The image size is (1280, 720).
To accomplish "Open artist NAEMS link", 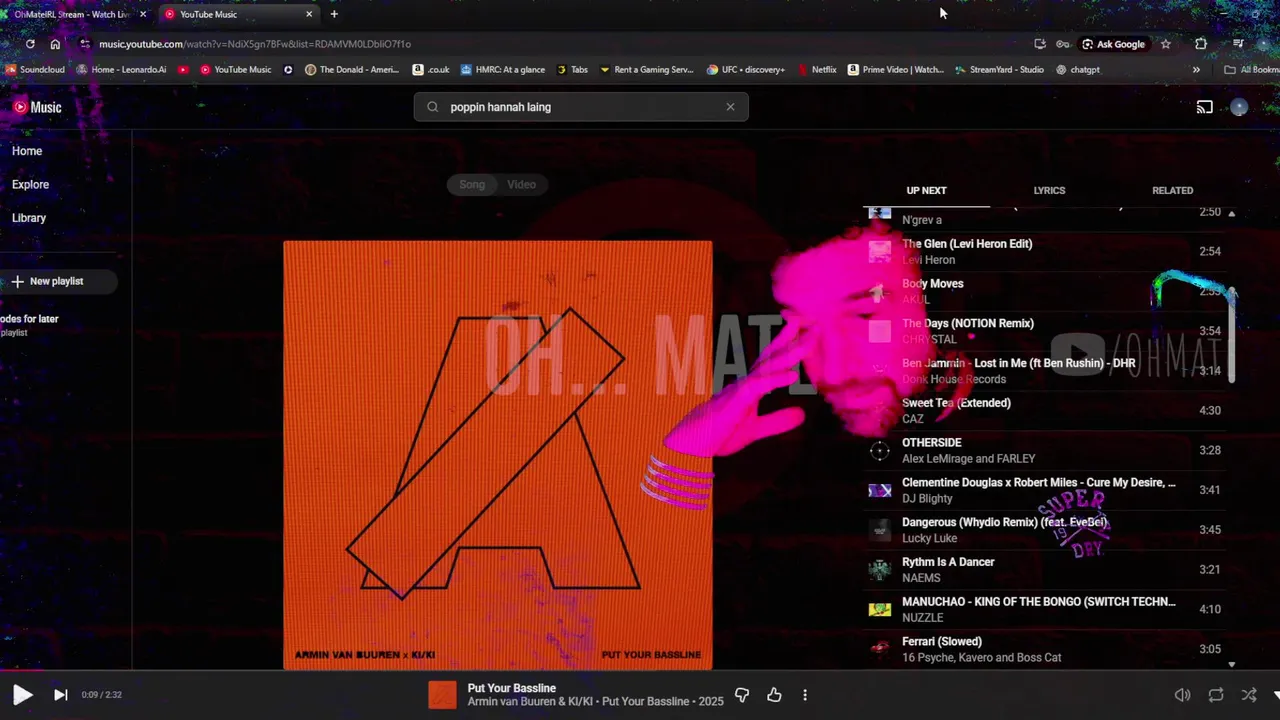I will [x=921, y=578].
